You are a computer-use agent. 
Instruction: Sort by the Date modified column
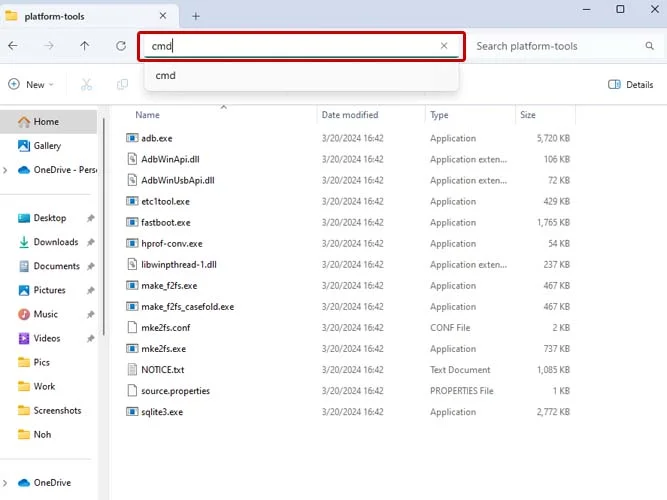coord(350,115)
